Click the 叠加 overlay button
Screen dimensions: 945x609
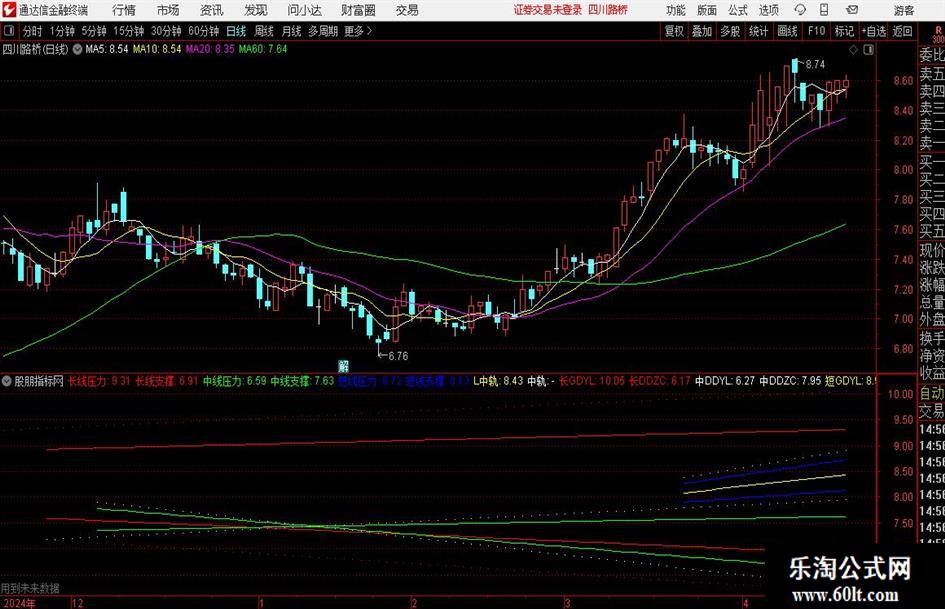[702, 31]
